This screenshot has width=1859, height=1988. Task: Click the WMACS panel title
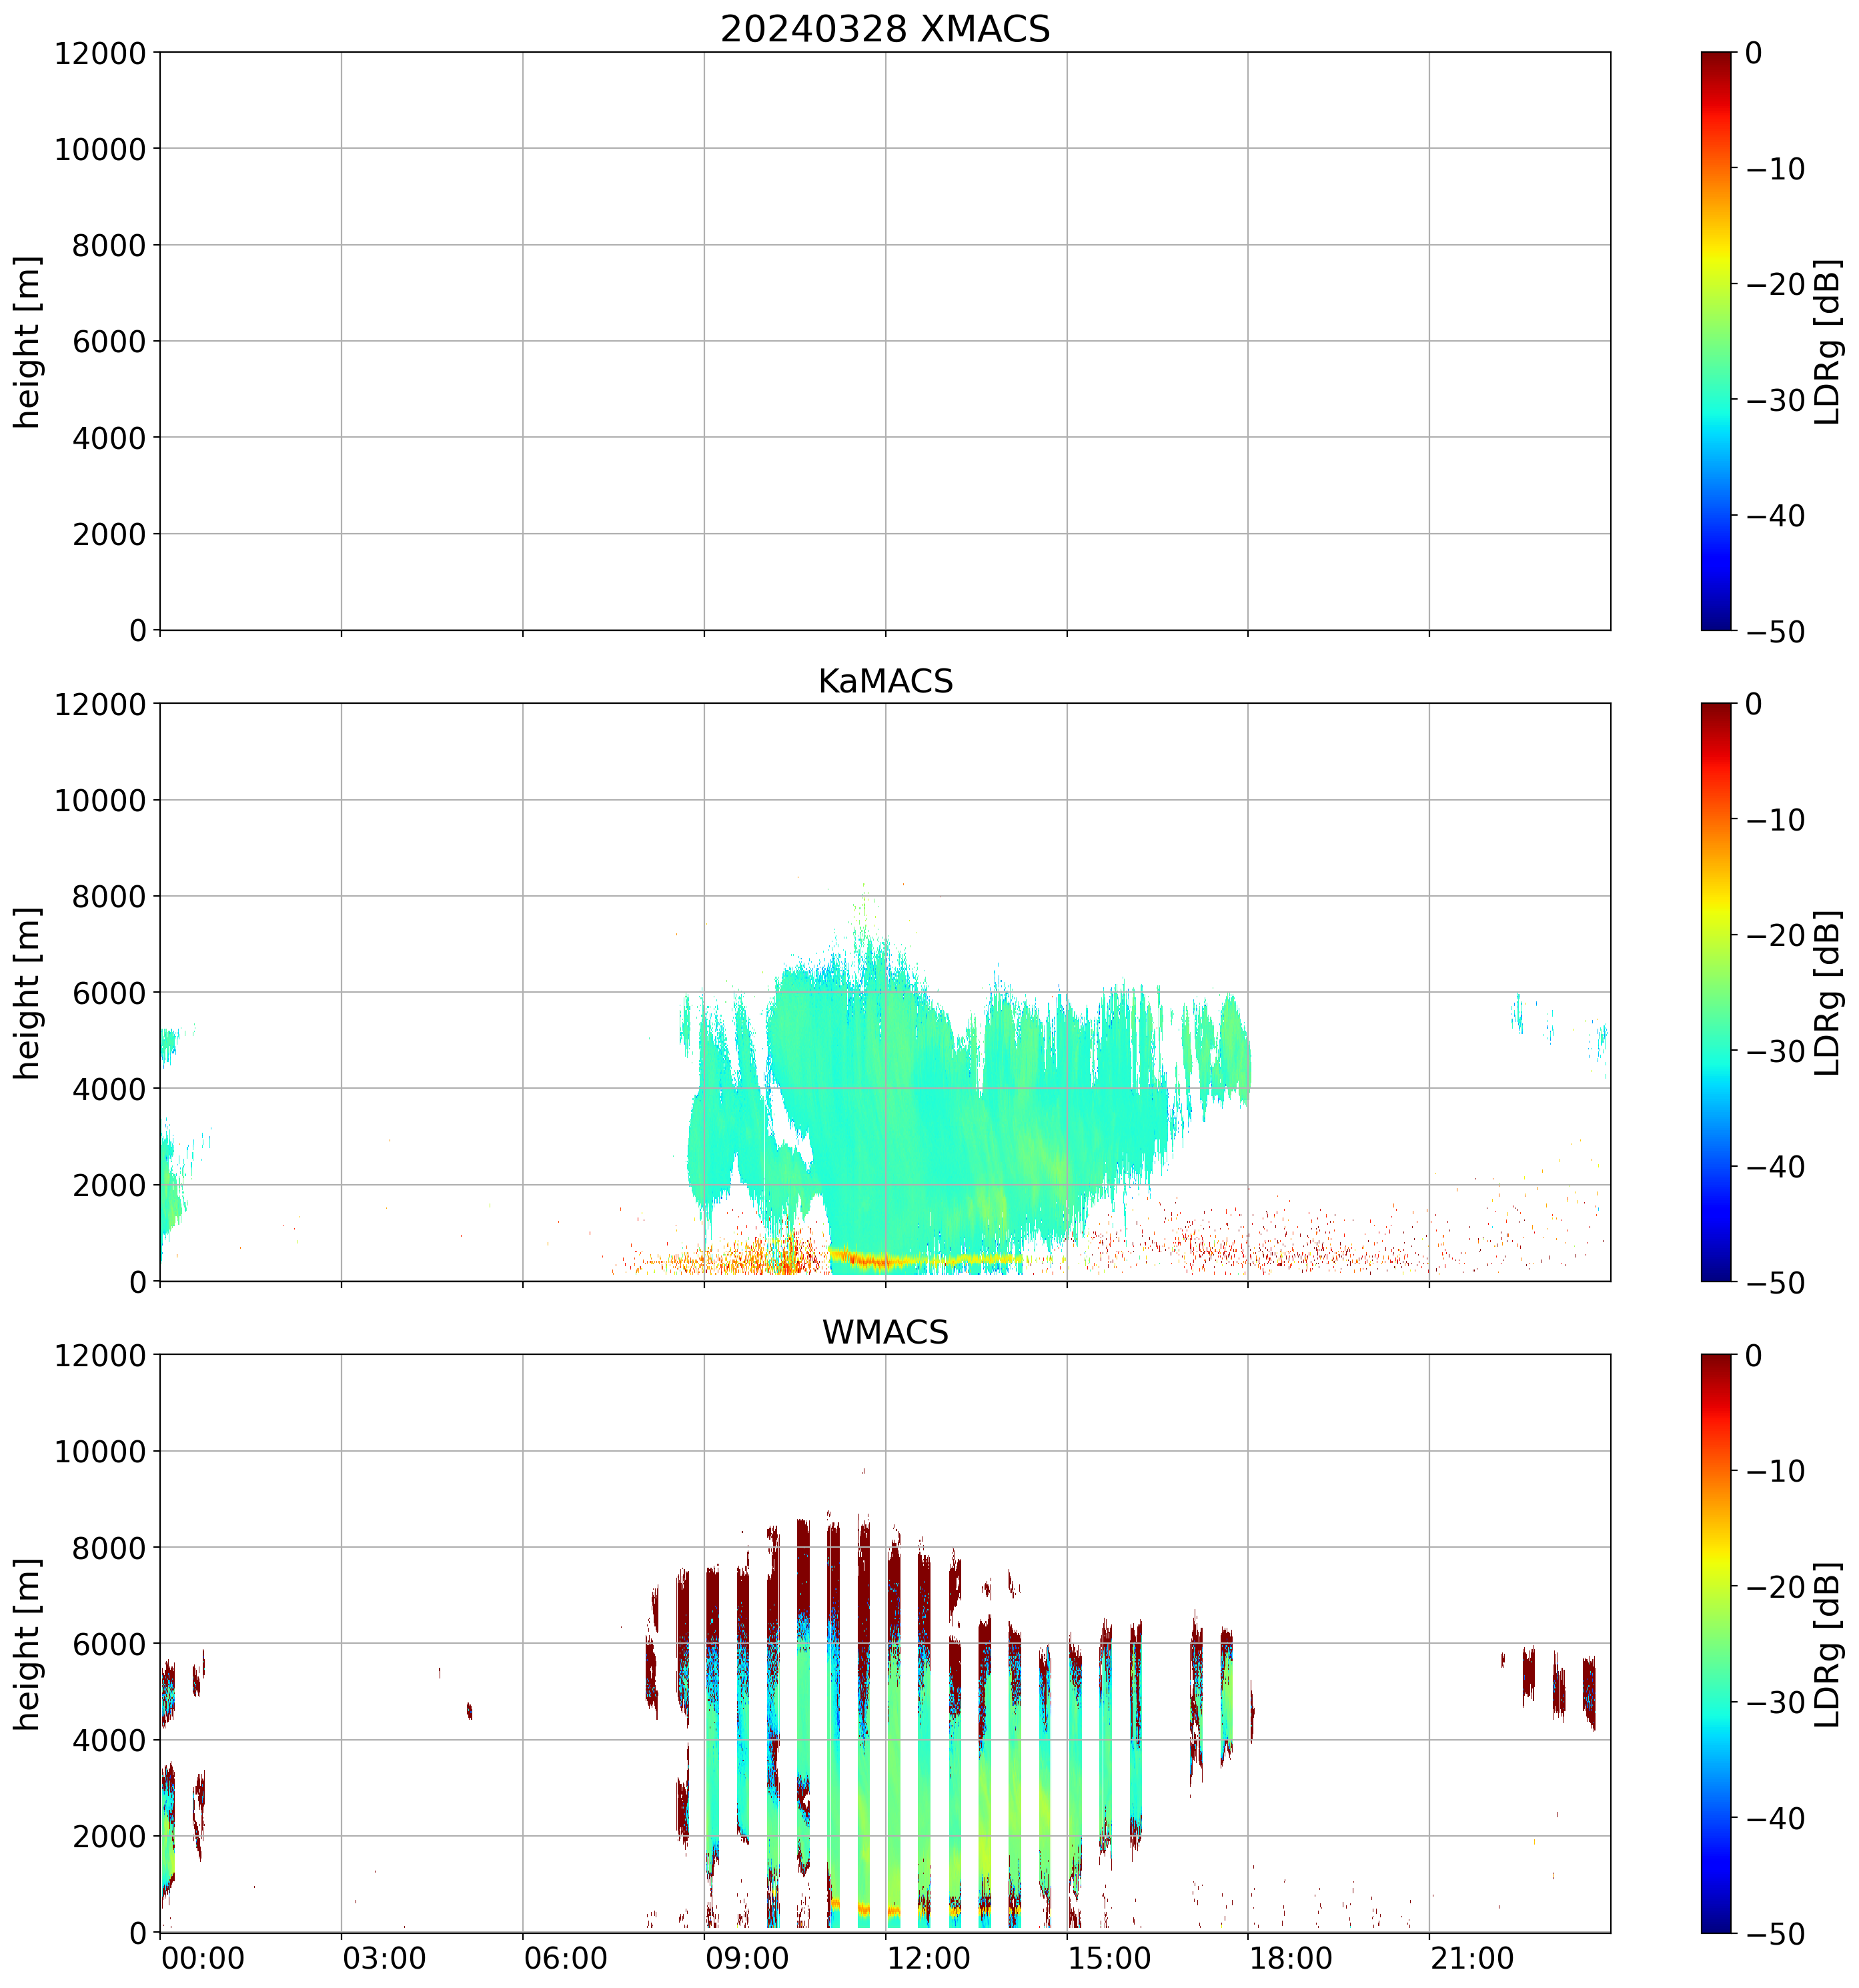click(885, 1332)
